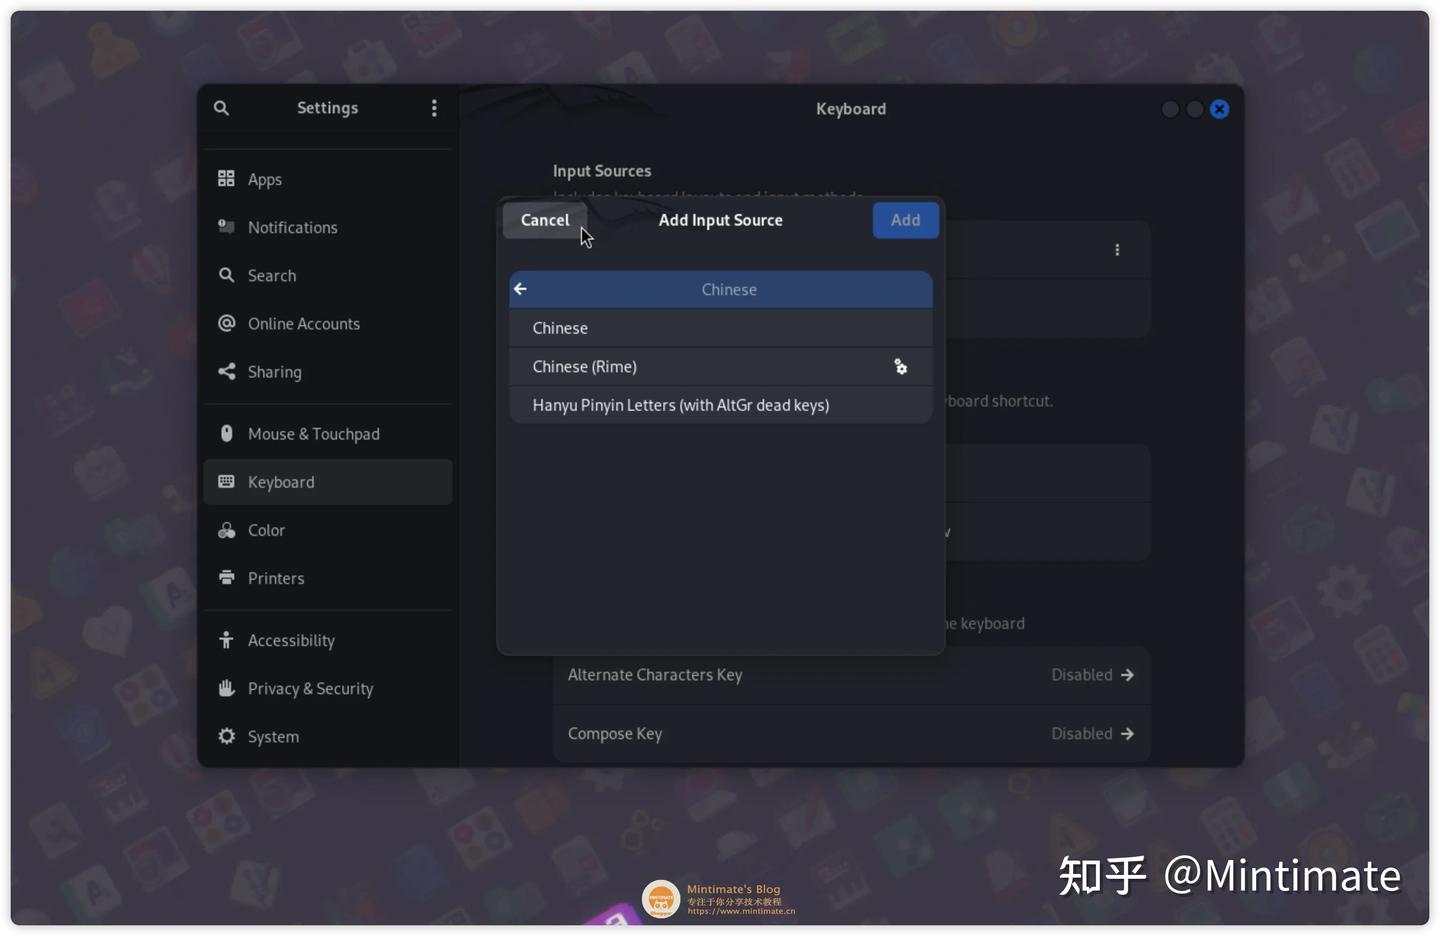Click the Online Accounts icon in sidebar
The width and height of the screenshot is (1440, 936).
coord(226,323)
